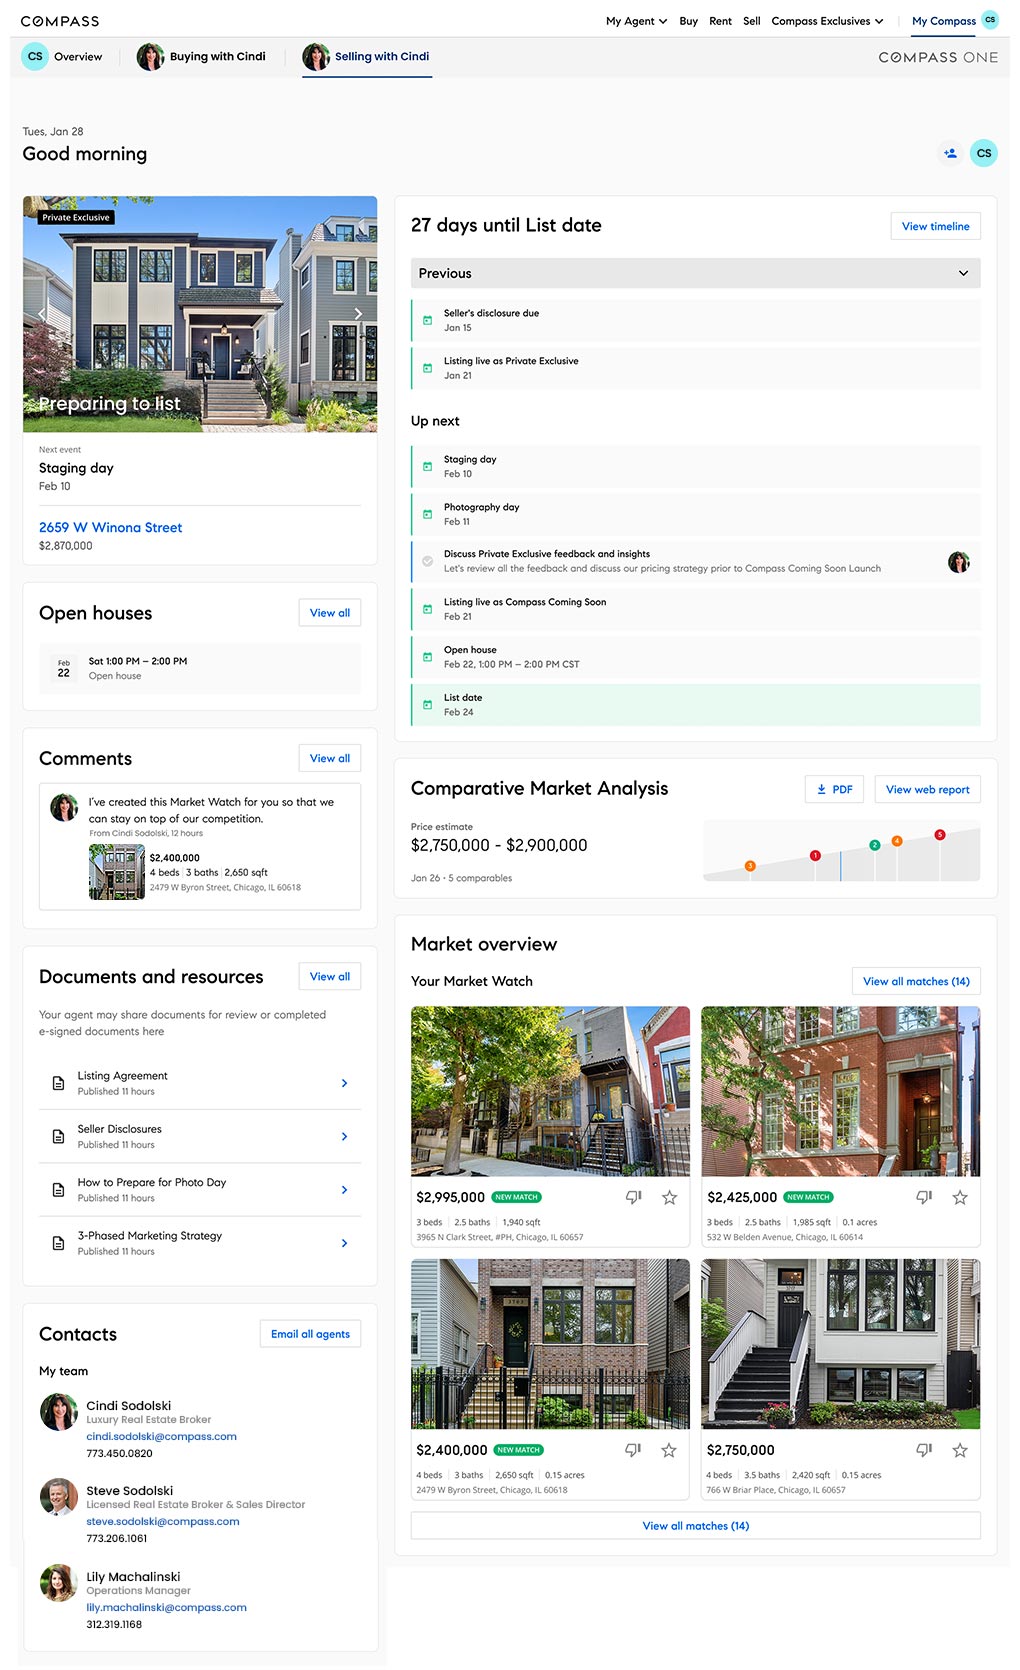The image size is (1020, 1670).
Task: Open the 2659 W Winona Street link
Action: pos(110,527)
